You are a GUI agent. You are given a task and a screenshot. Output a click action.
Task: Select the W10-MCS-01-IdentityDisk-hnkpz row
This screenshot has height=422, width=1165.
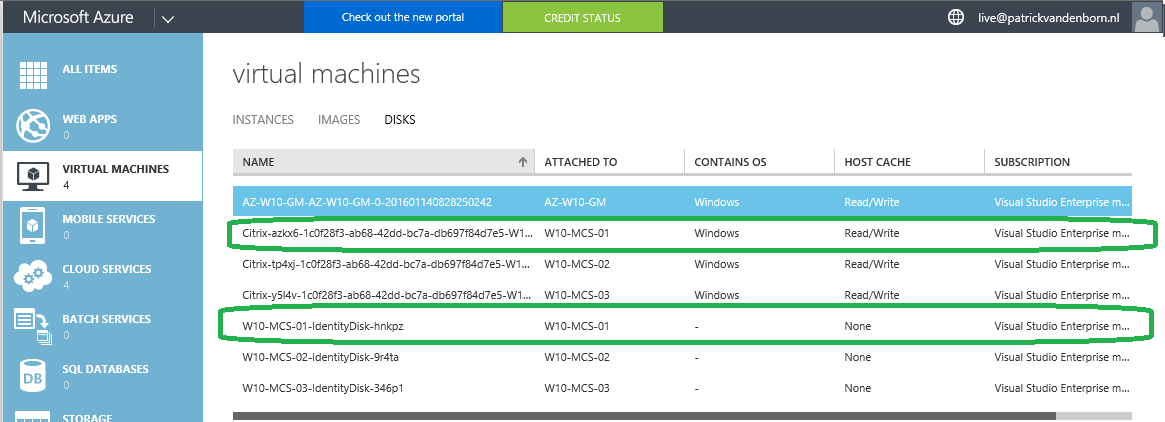click(x=682, y=326)
